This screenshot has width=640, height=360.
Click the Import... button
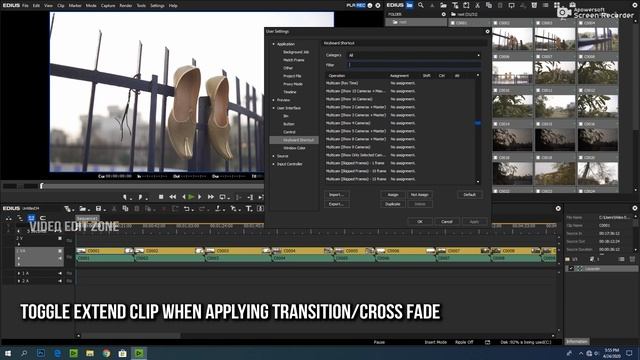tap(337, 195)
